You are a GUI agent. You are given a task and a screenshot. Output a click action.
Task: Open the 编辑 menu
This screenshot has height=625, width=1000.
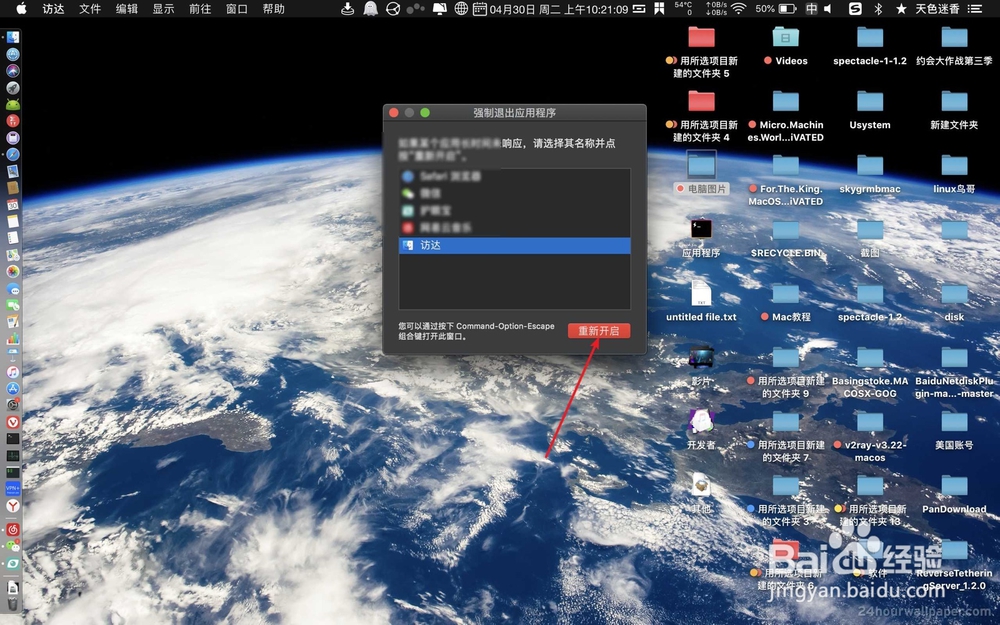click(127, 9)
